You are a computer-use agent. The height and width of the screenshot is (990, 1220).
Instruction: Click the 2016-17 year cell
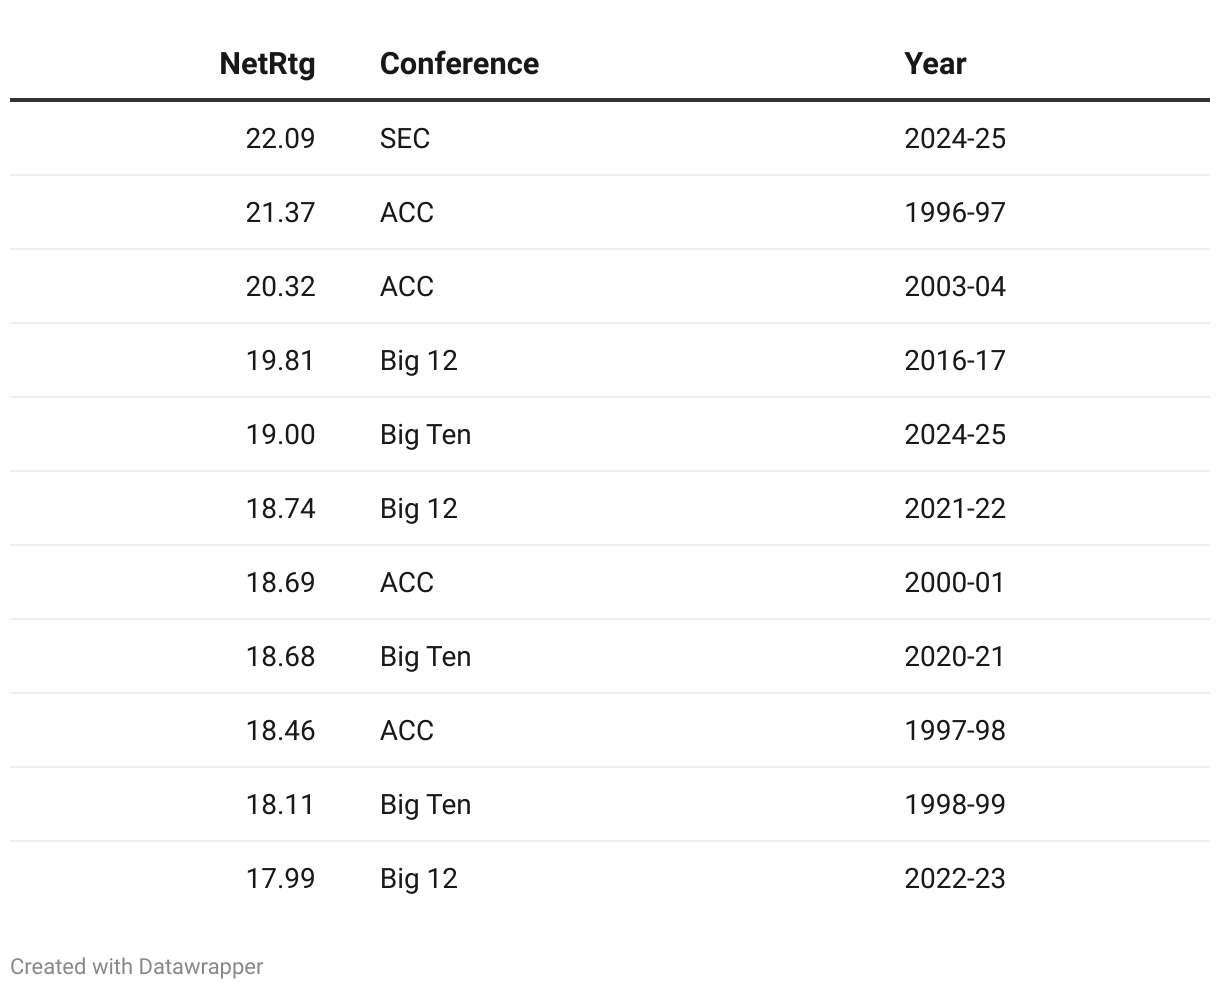(955, 360)
